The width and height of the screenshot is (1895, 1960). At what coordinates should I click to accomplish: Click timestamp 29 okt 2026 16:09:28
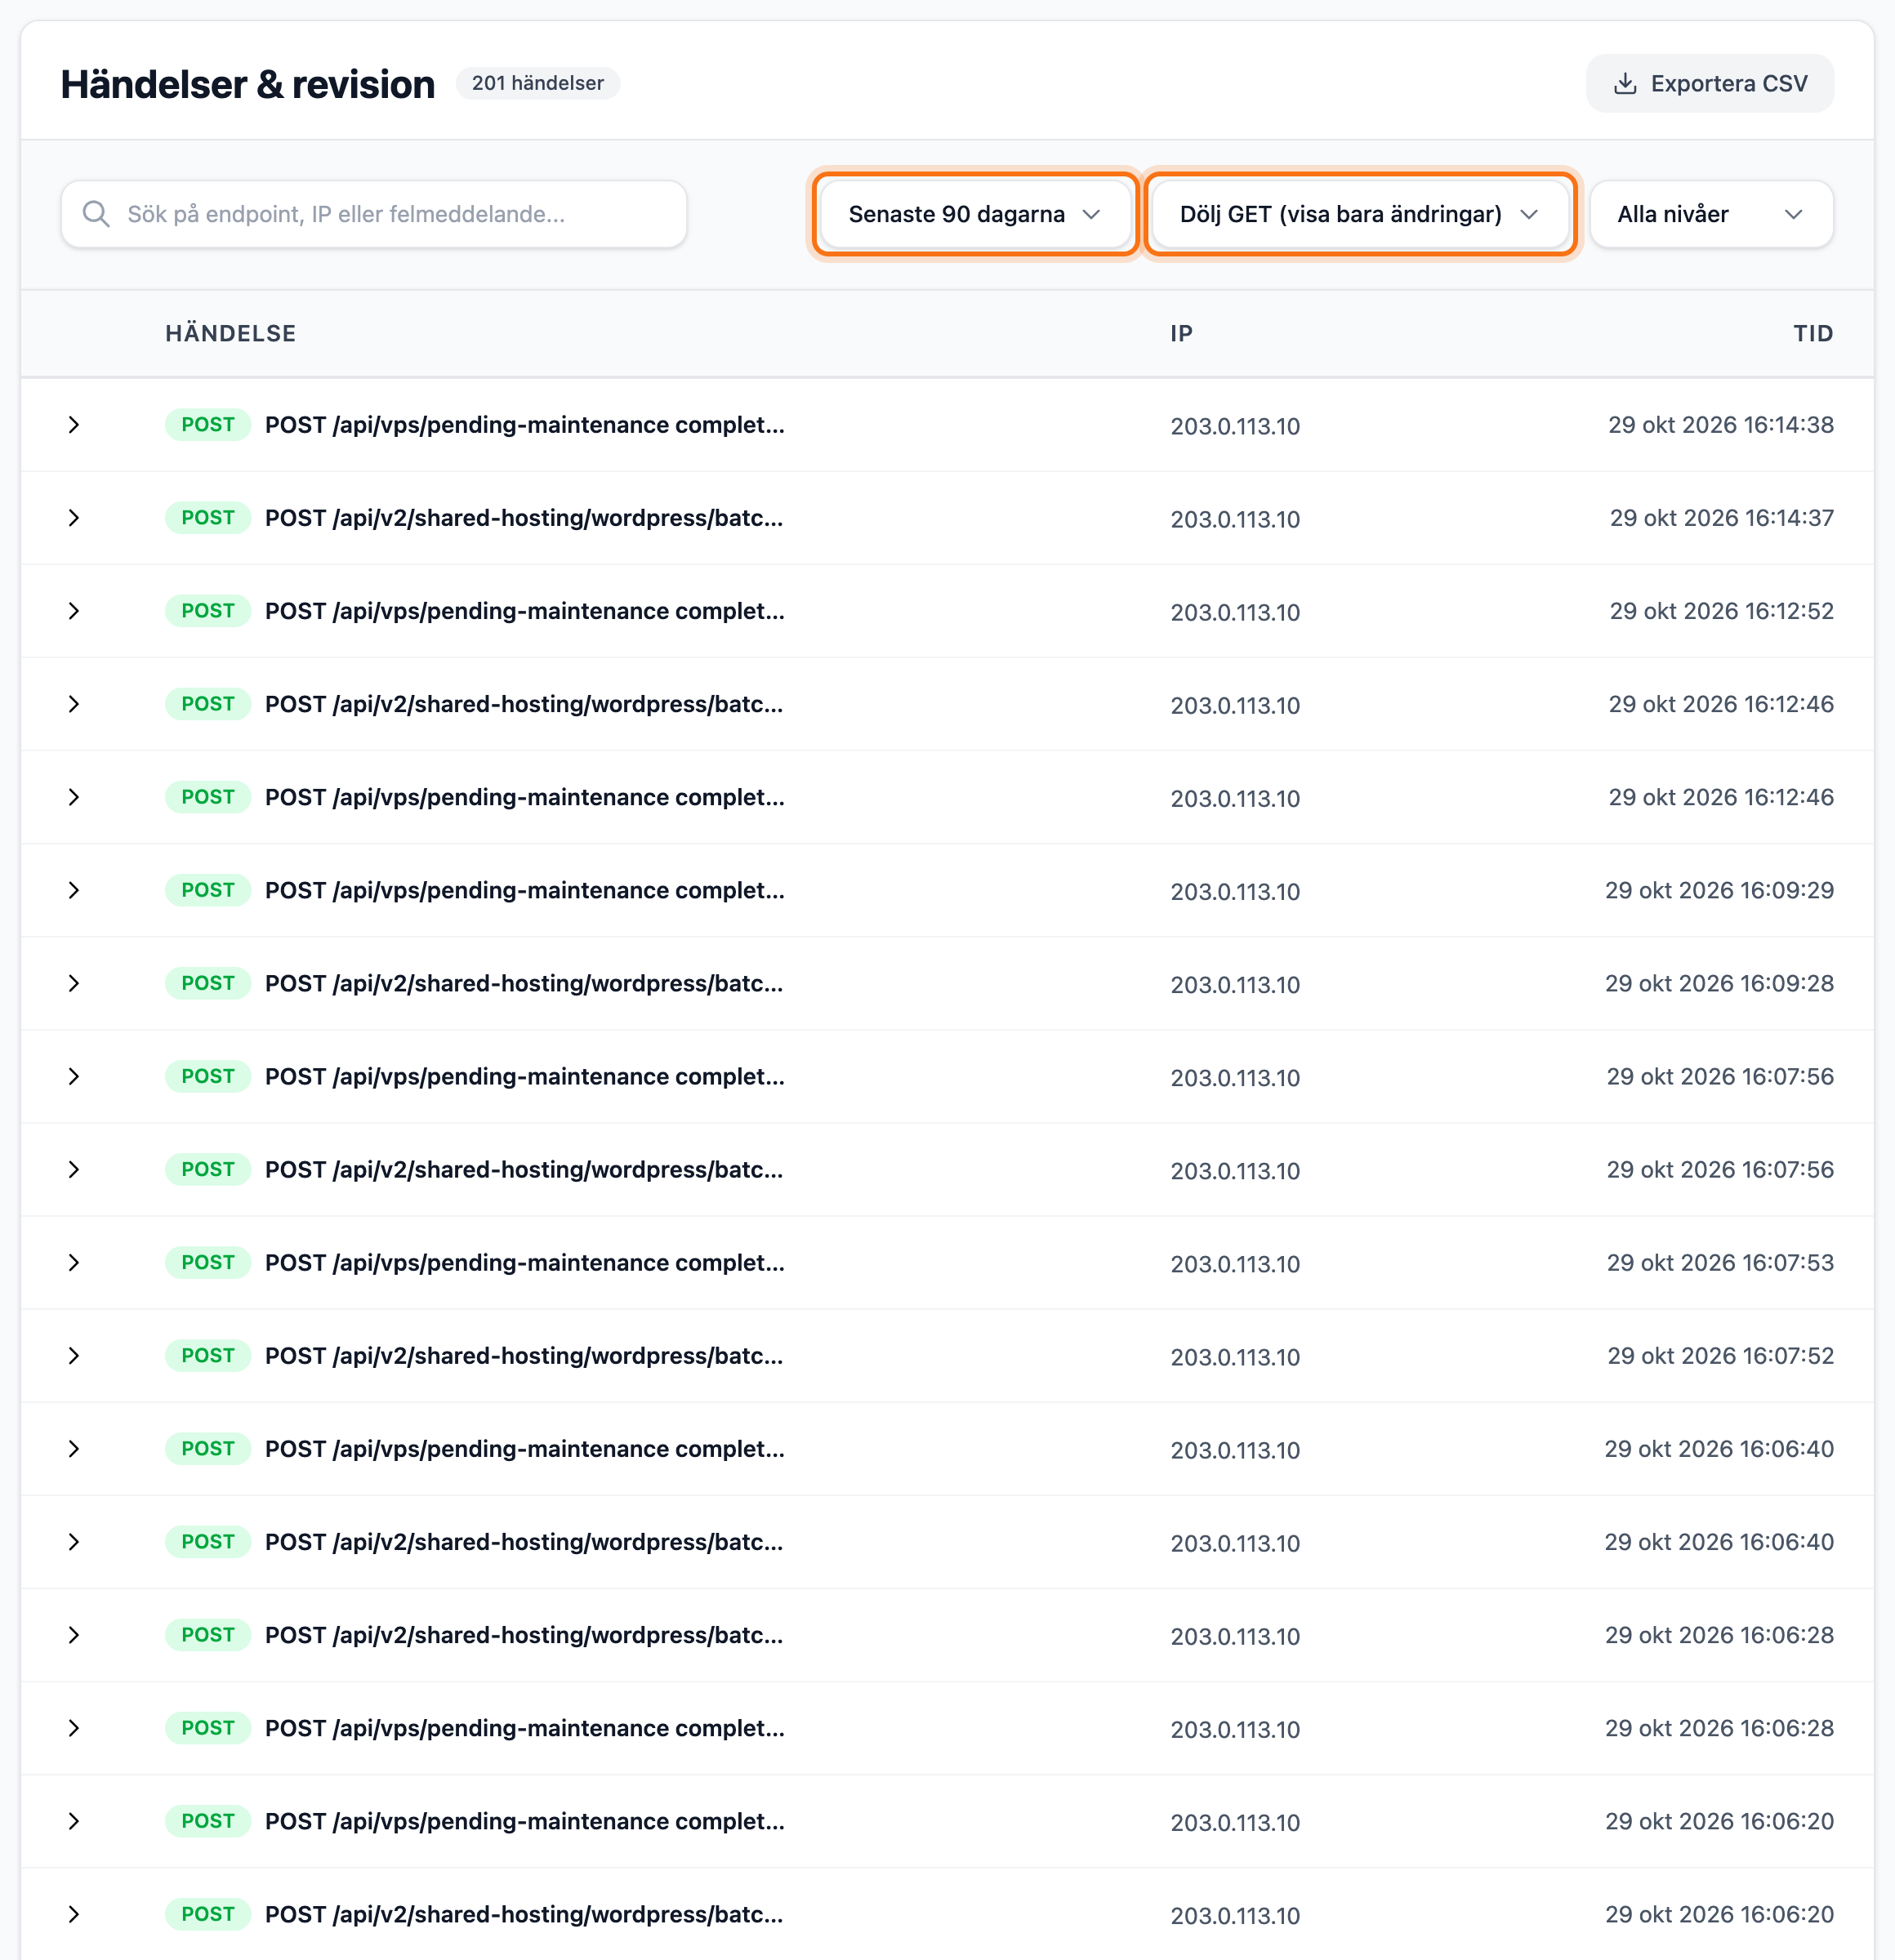[1719, 983]
